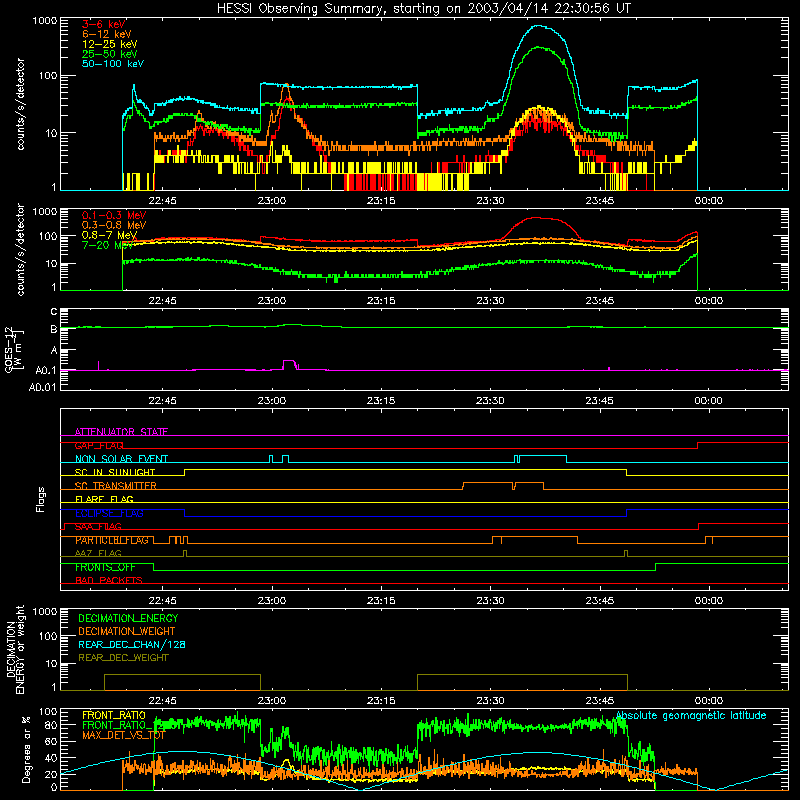Click counts/s/detector label of top plot
800x800 pixels.
[20, 104]
